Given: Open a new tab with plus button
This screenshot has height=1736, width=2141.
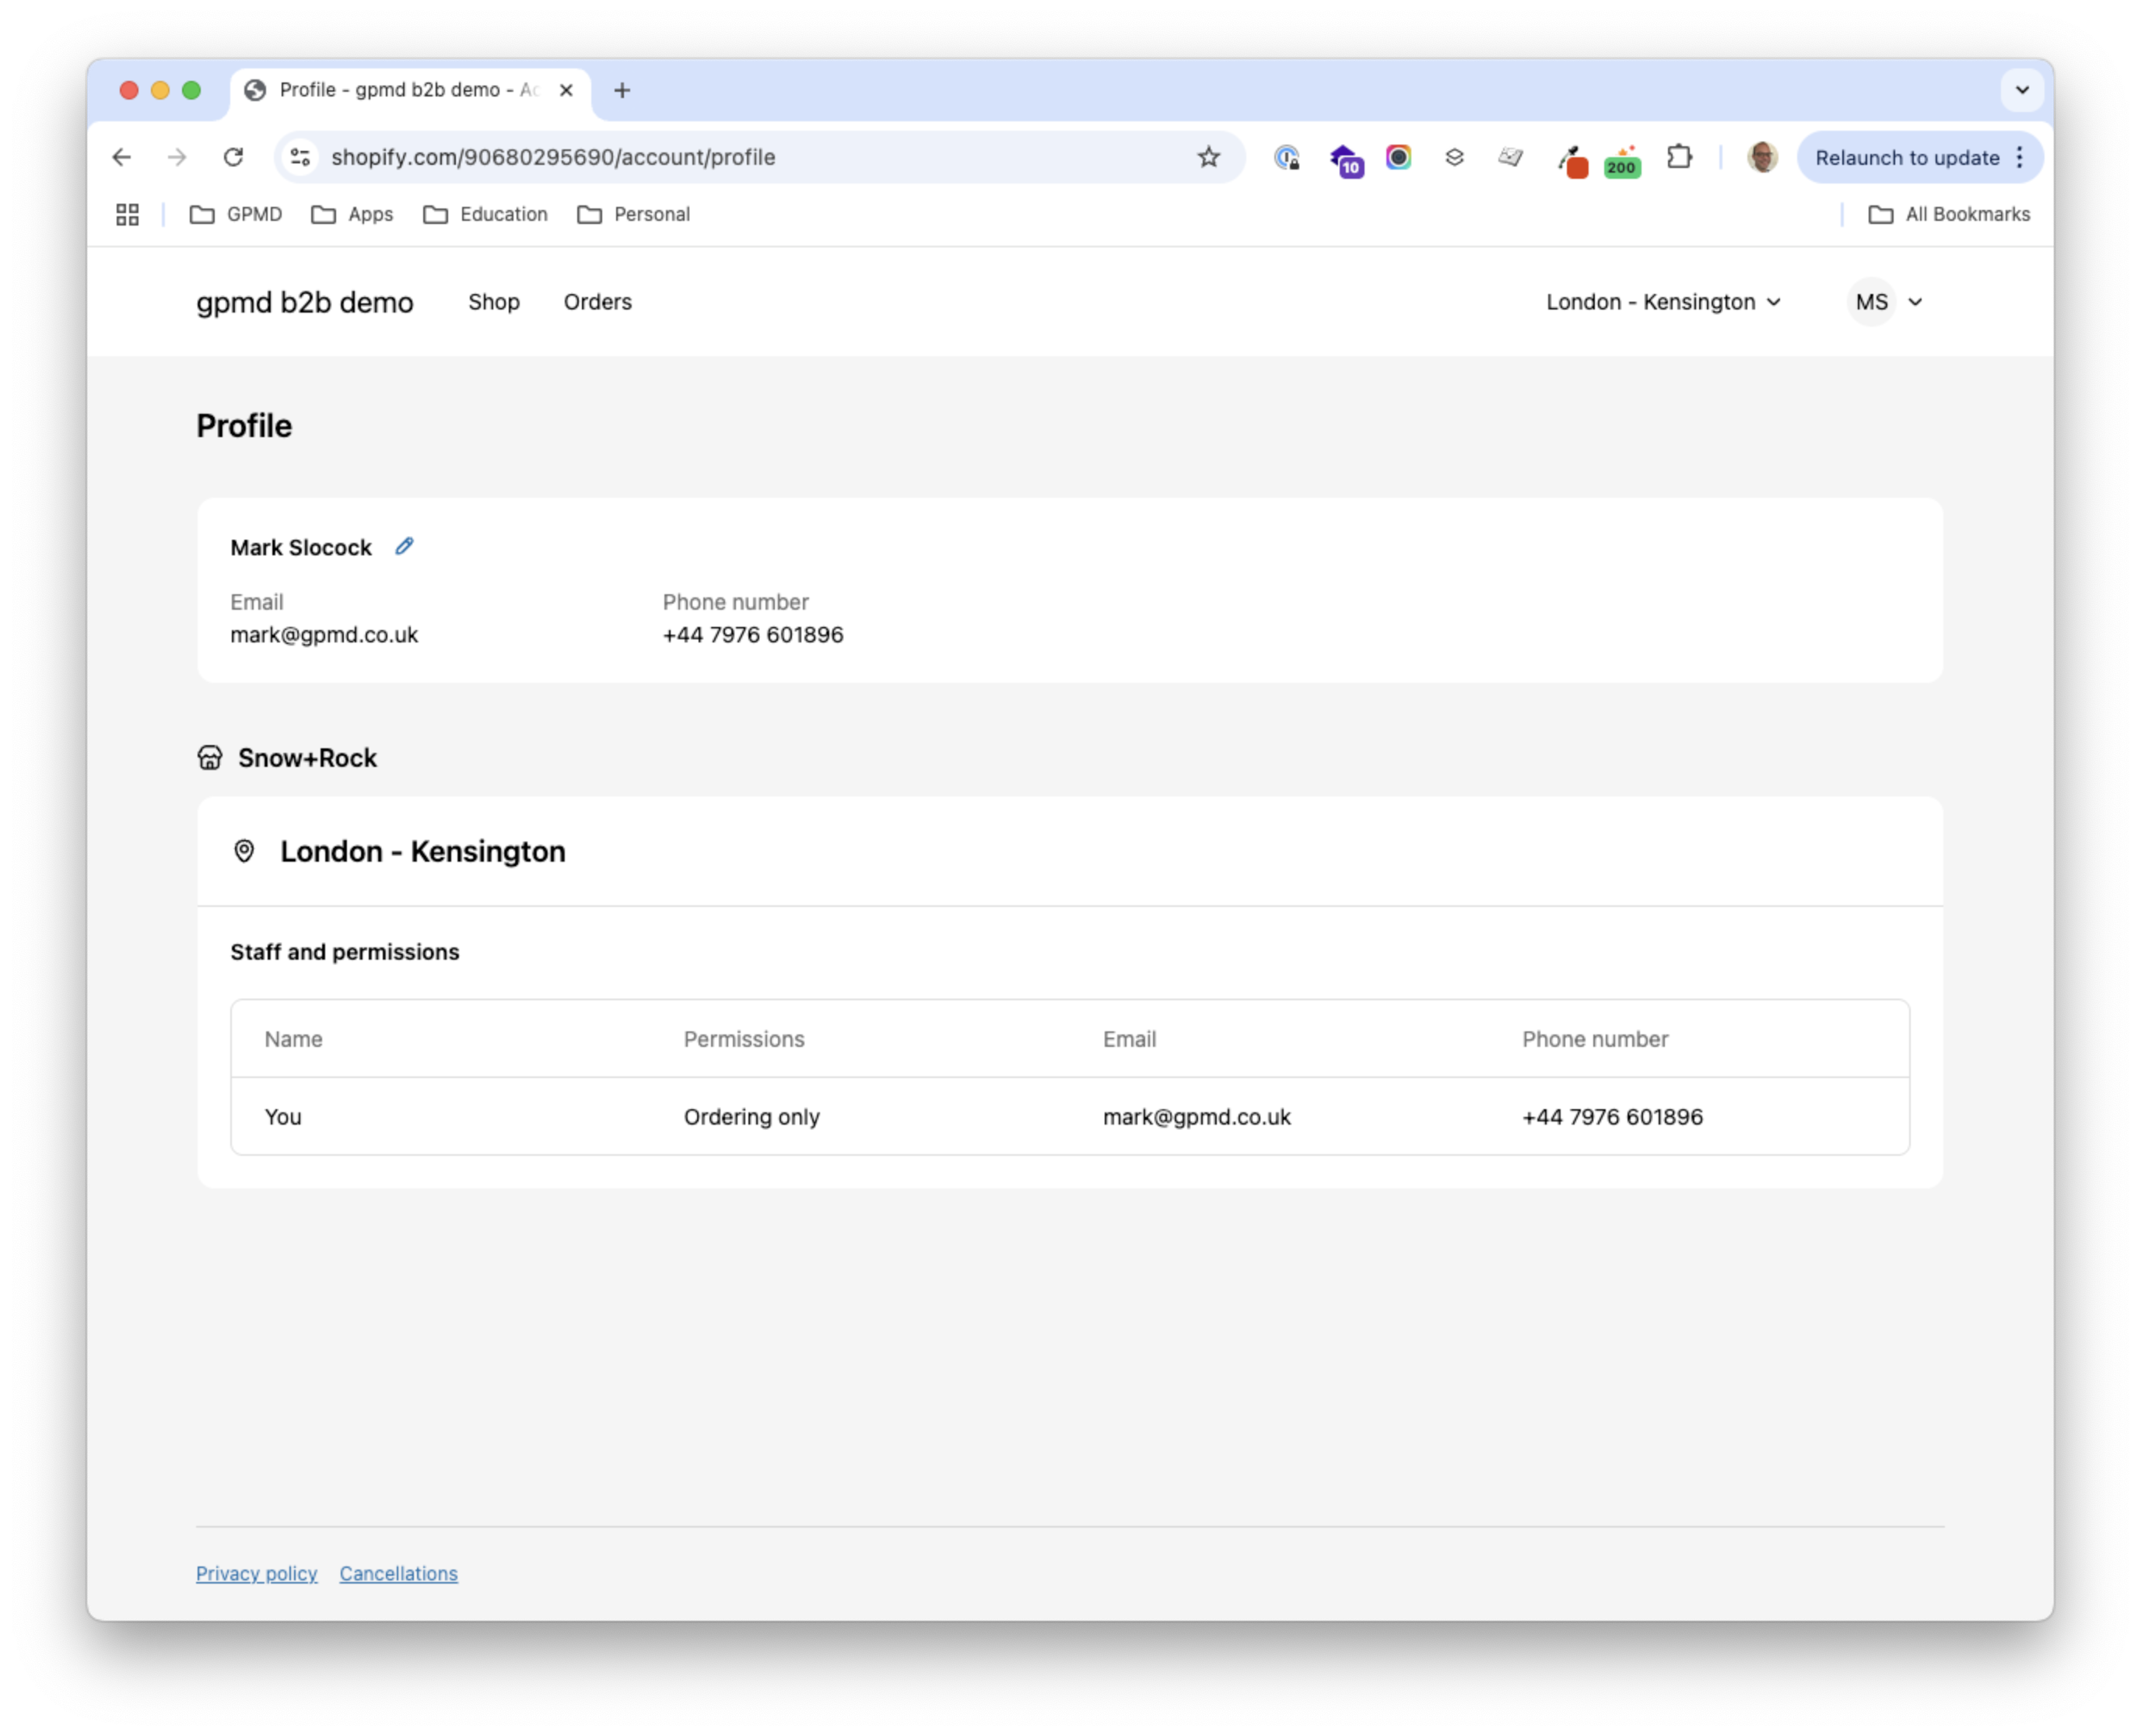Looking at the screenshot, I should coord(622,90).
